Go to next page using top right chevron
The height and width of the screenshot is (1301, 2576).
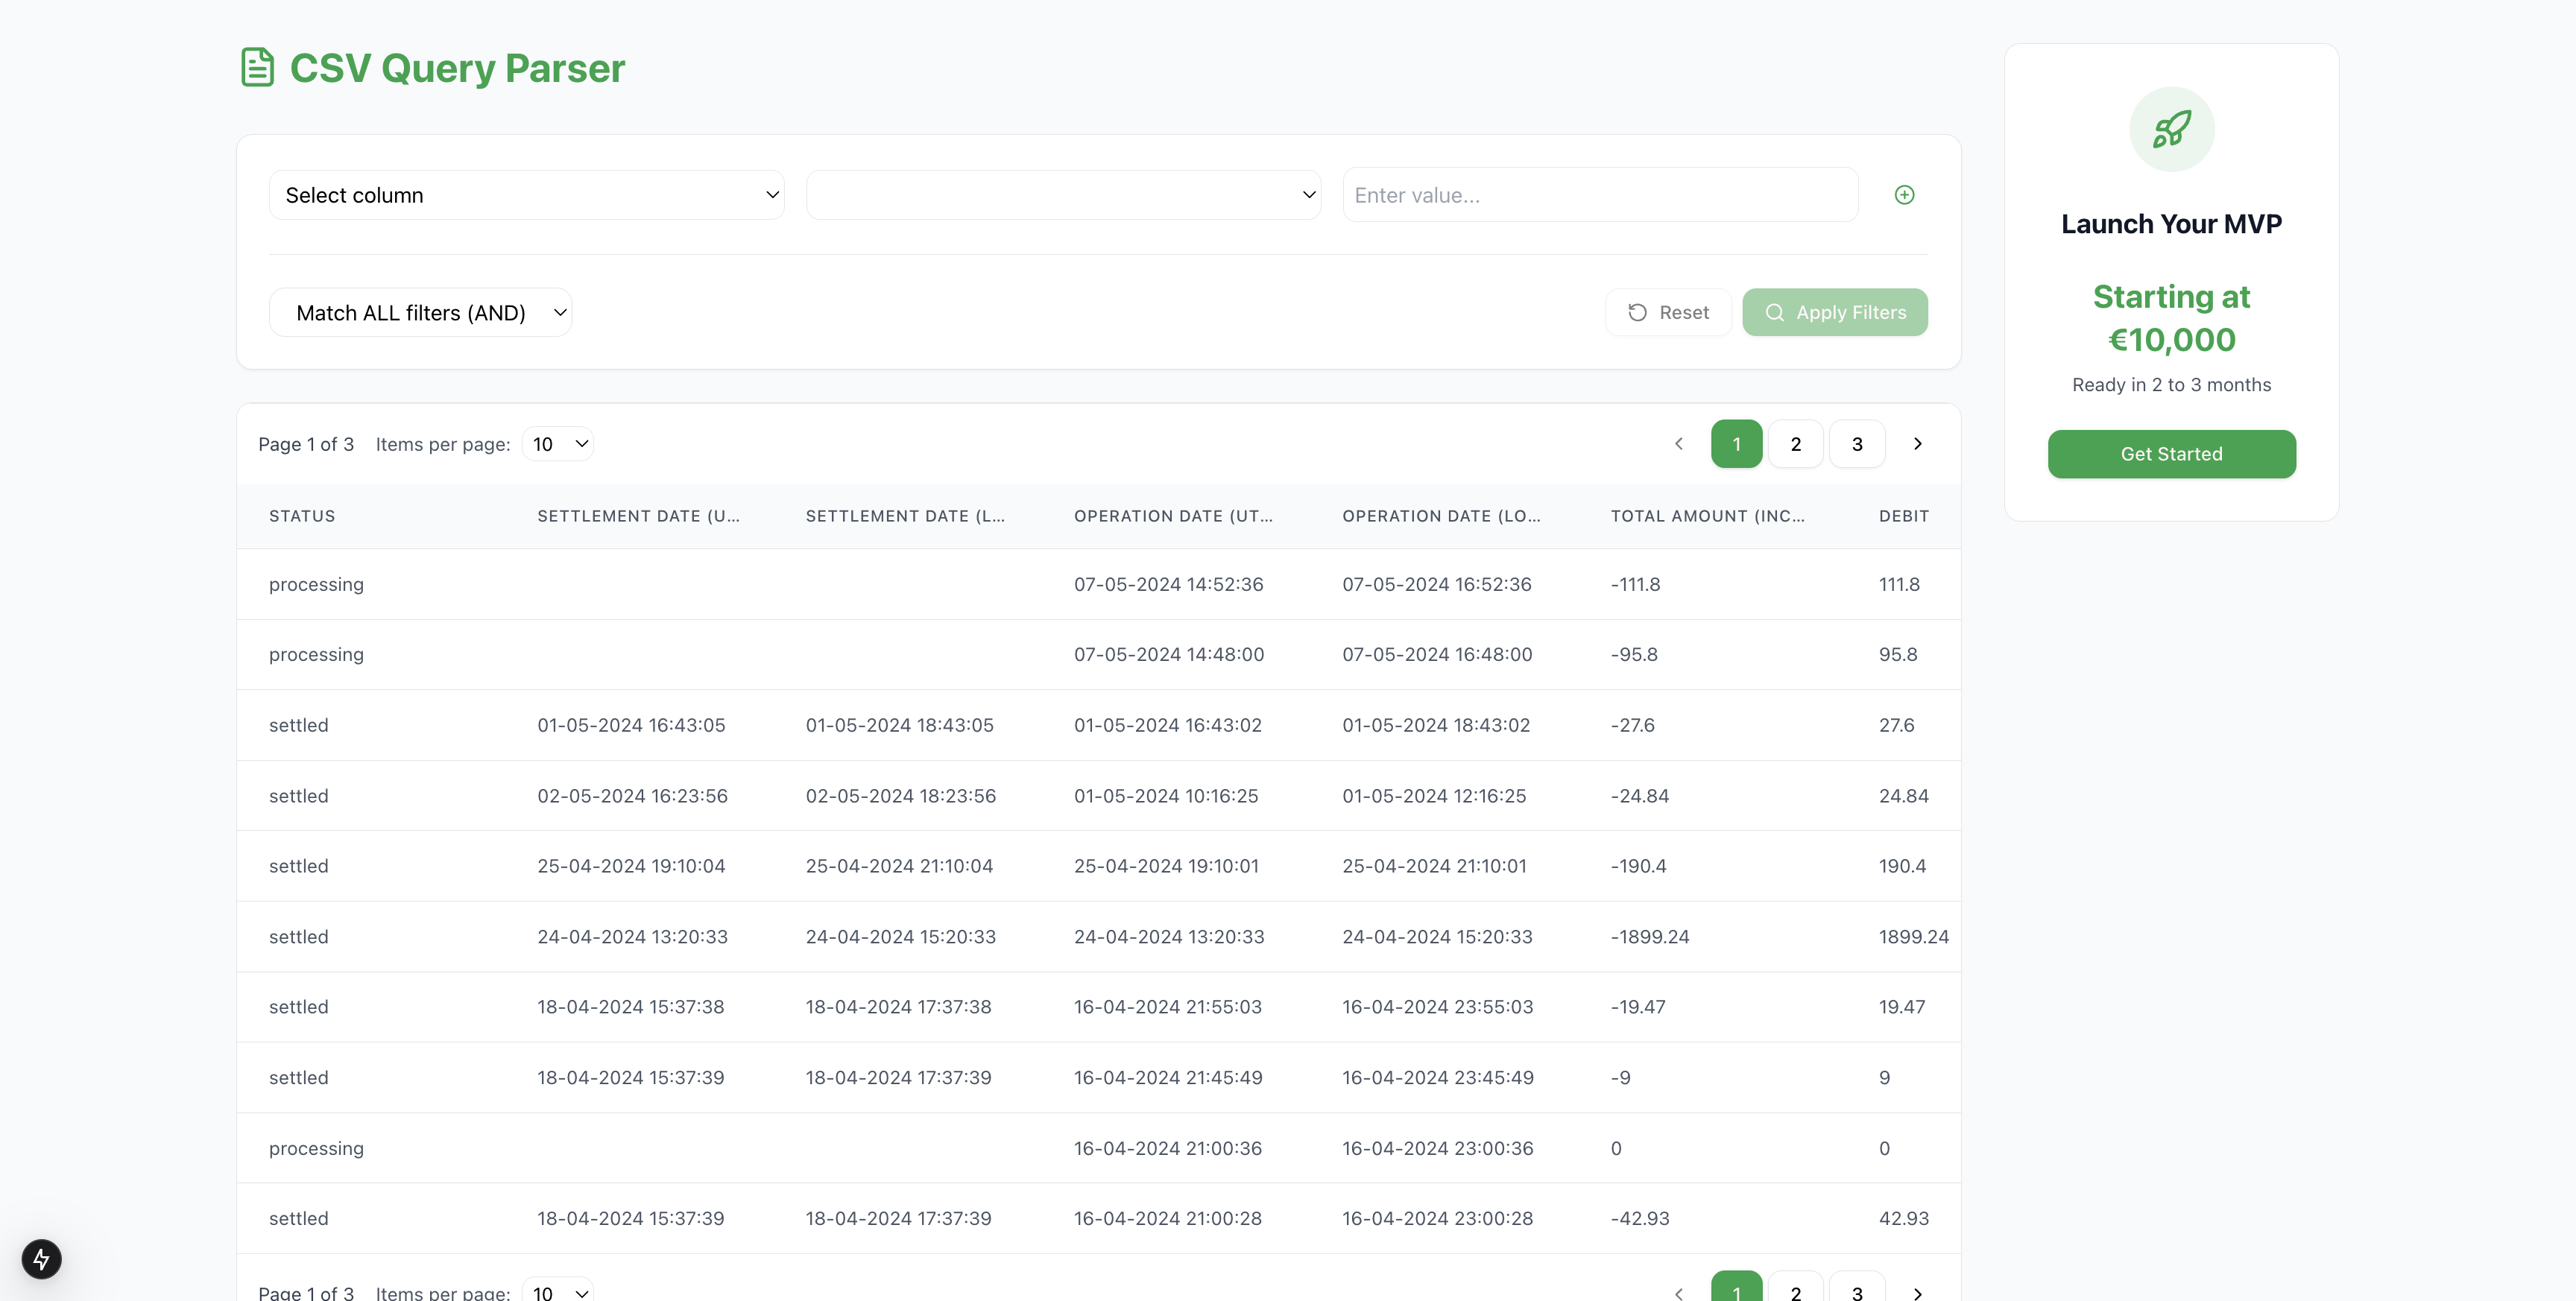click(1917, 444)
